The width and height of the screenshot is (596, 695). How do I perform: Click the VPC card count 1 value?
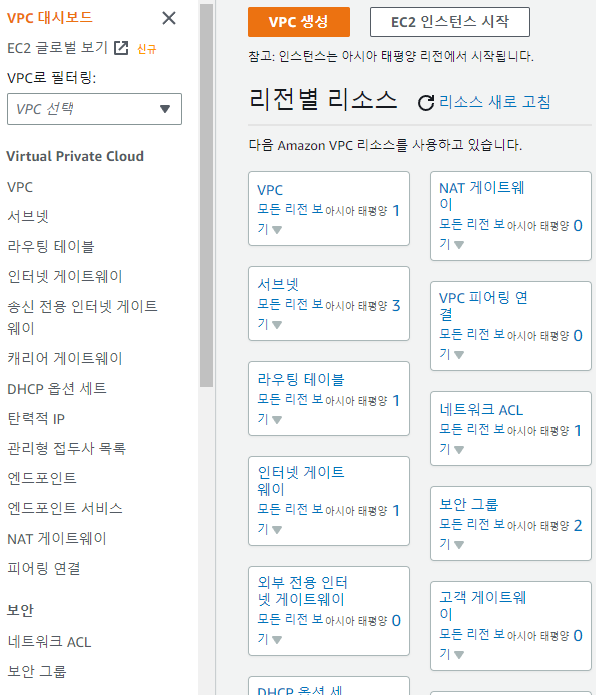tap(396, 211)
